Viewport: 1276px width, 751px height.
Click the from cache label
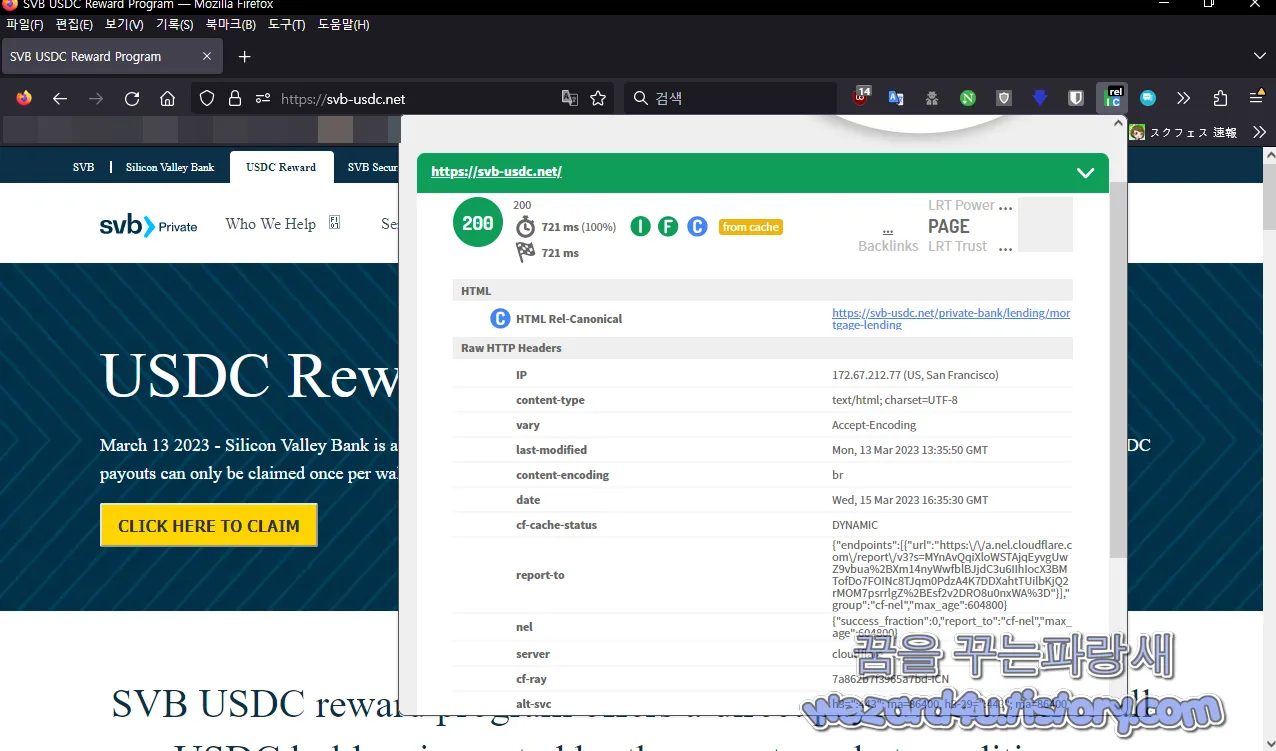coord(750,227)
